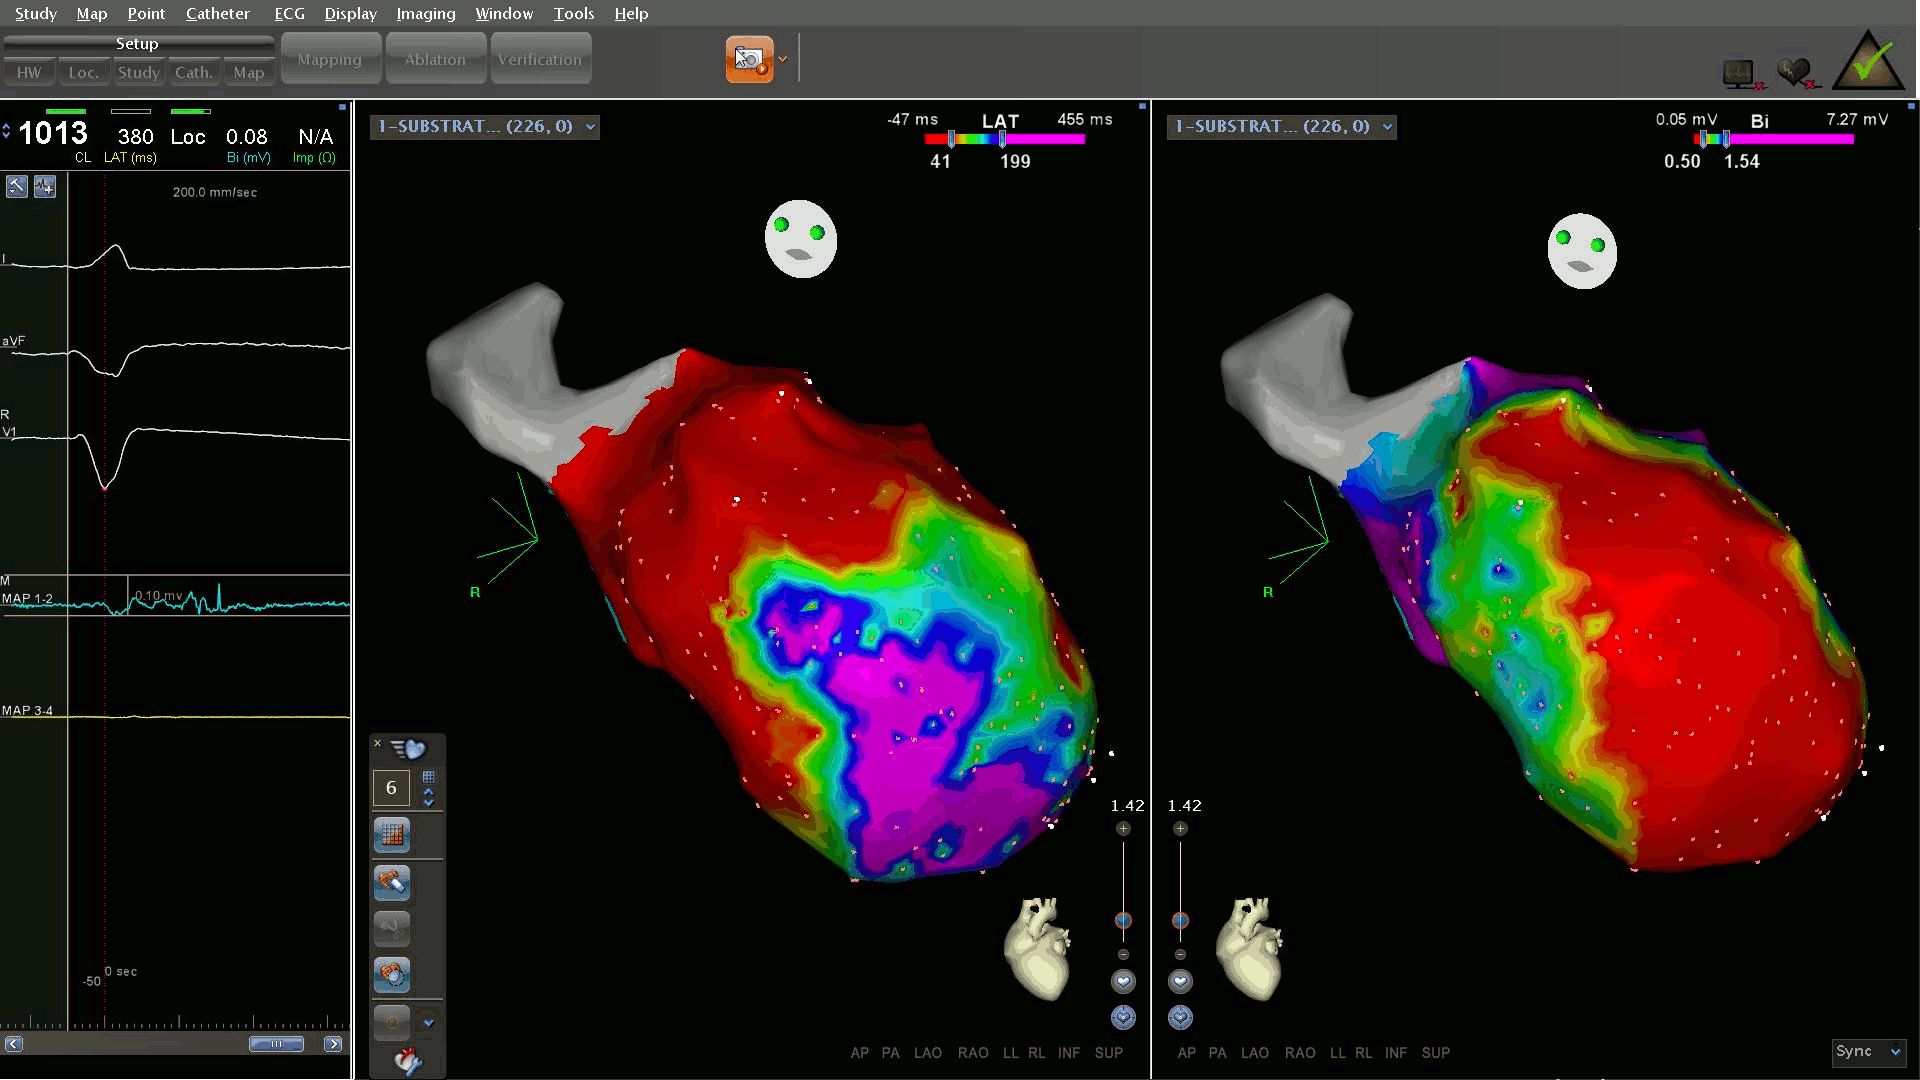Click the Cath. setup button

coord(193,73)
